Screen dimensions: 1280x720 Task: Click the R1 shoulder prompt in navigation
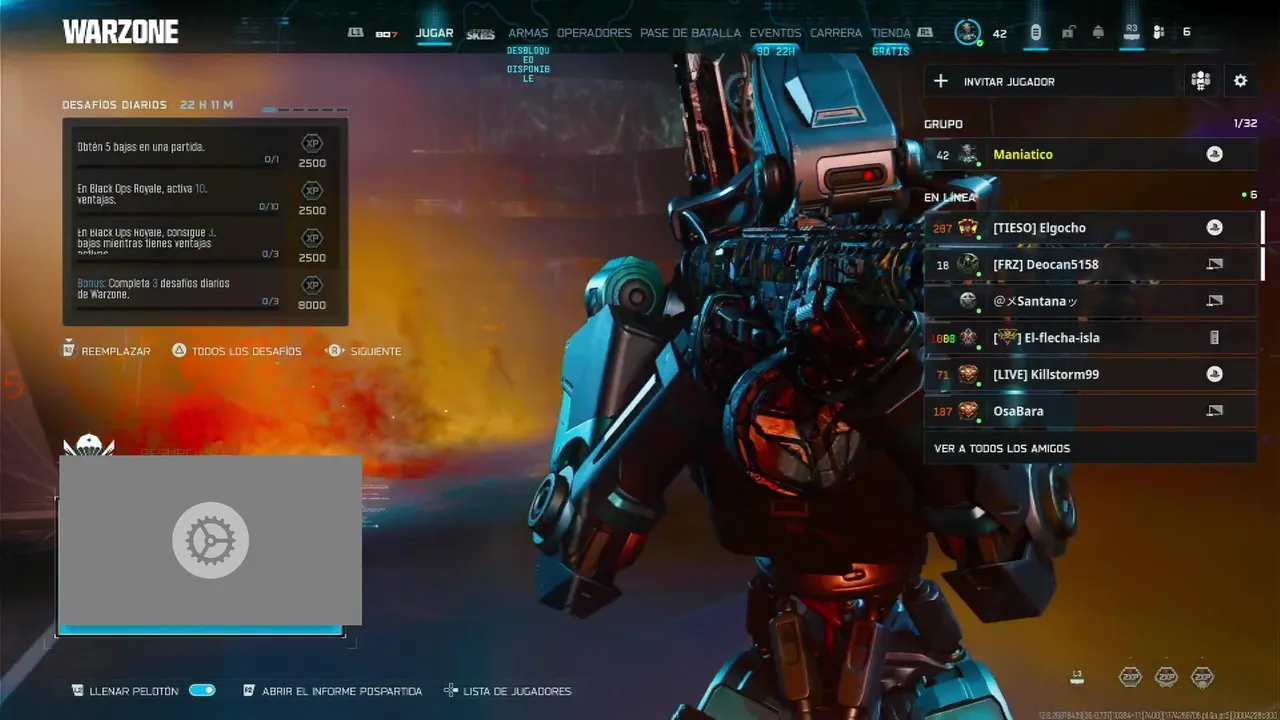click(925, 33)
